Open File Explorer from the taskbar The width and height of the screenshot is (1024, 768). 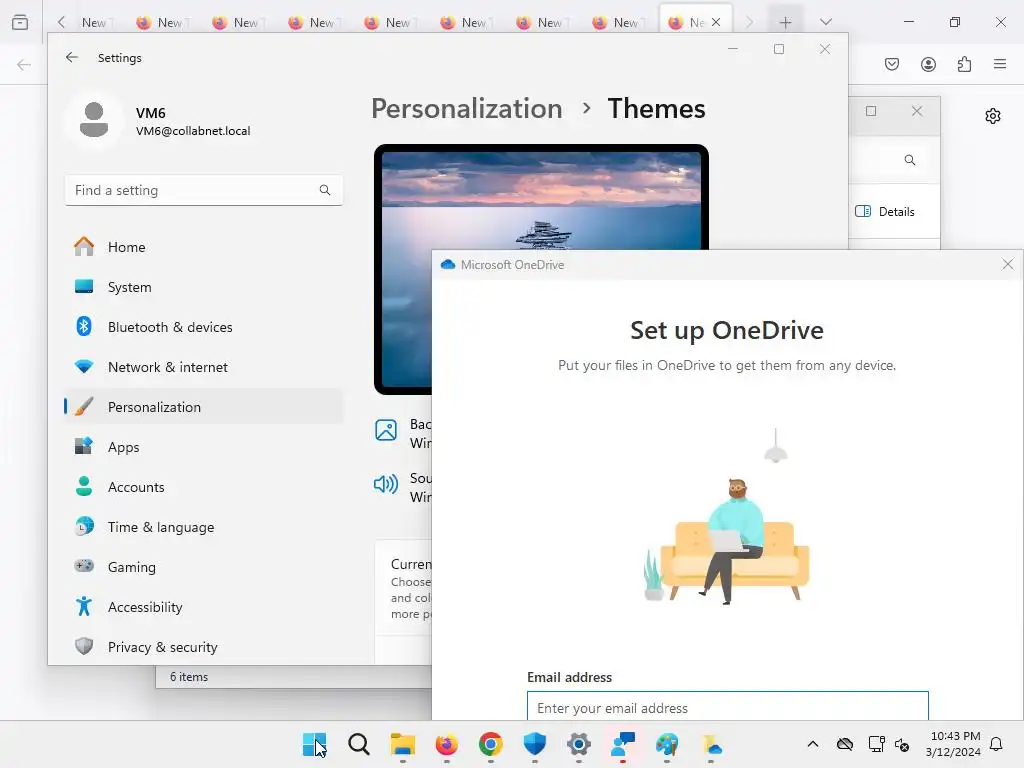402,744
